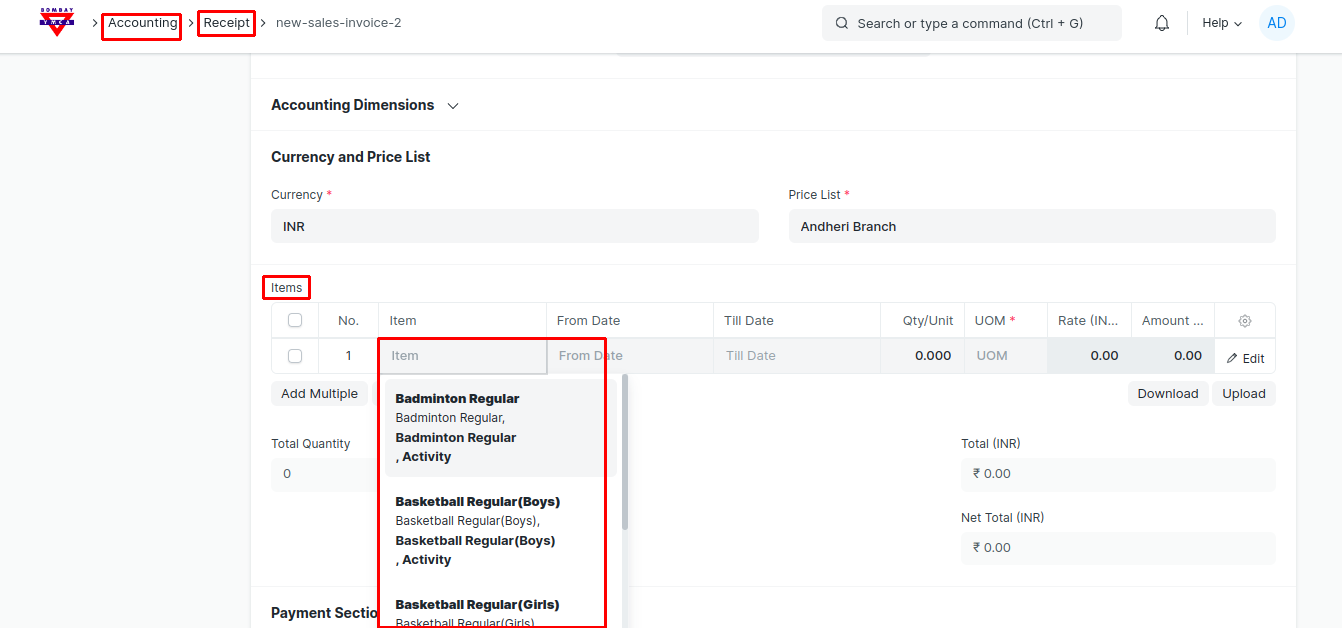The height and width of the screenshot is (628, 1342).
Task: Open the Help dropdown menu
Action: [x=1221, y=23]
